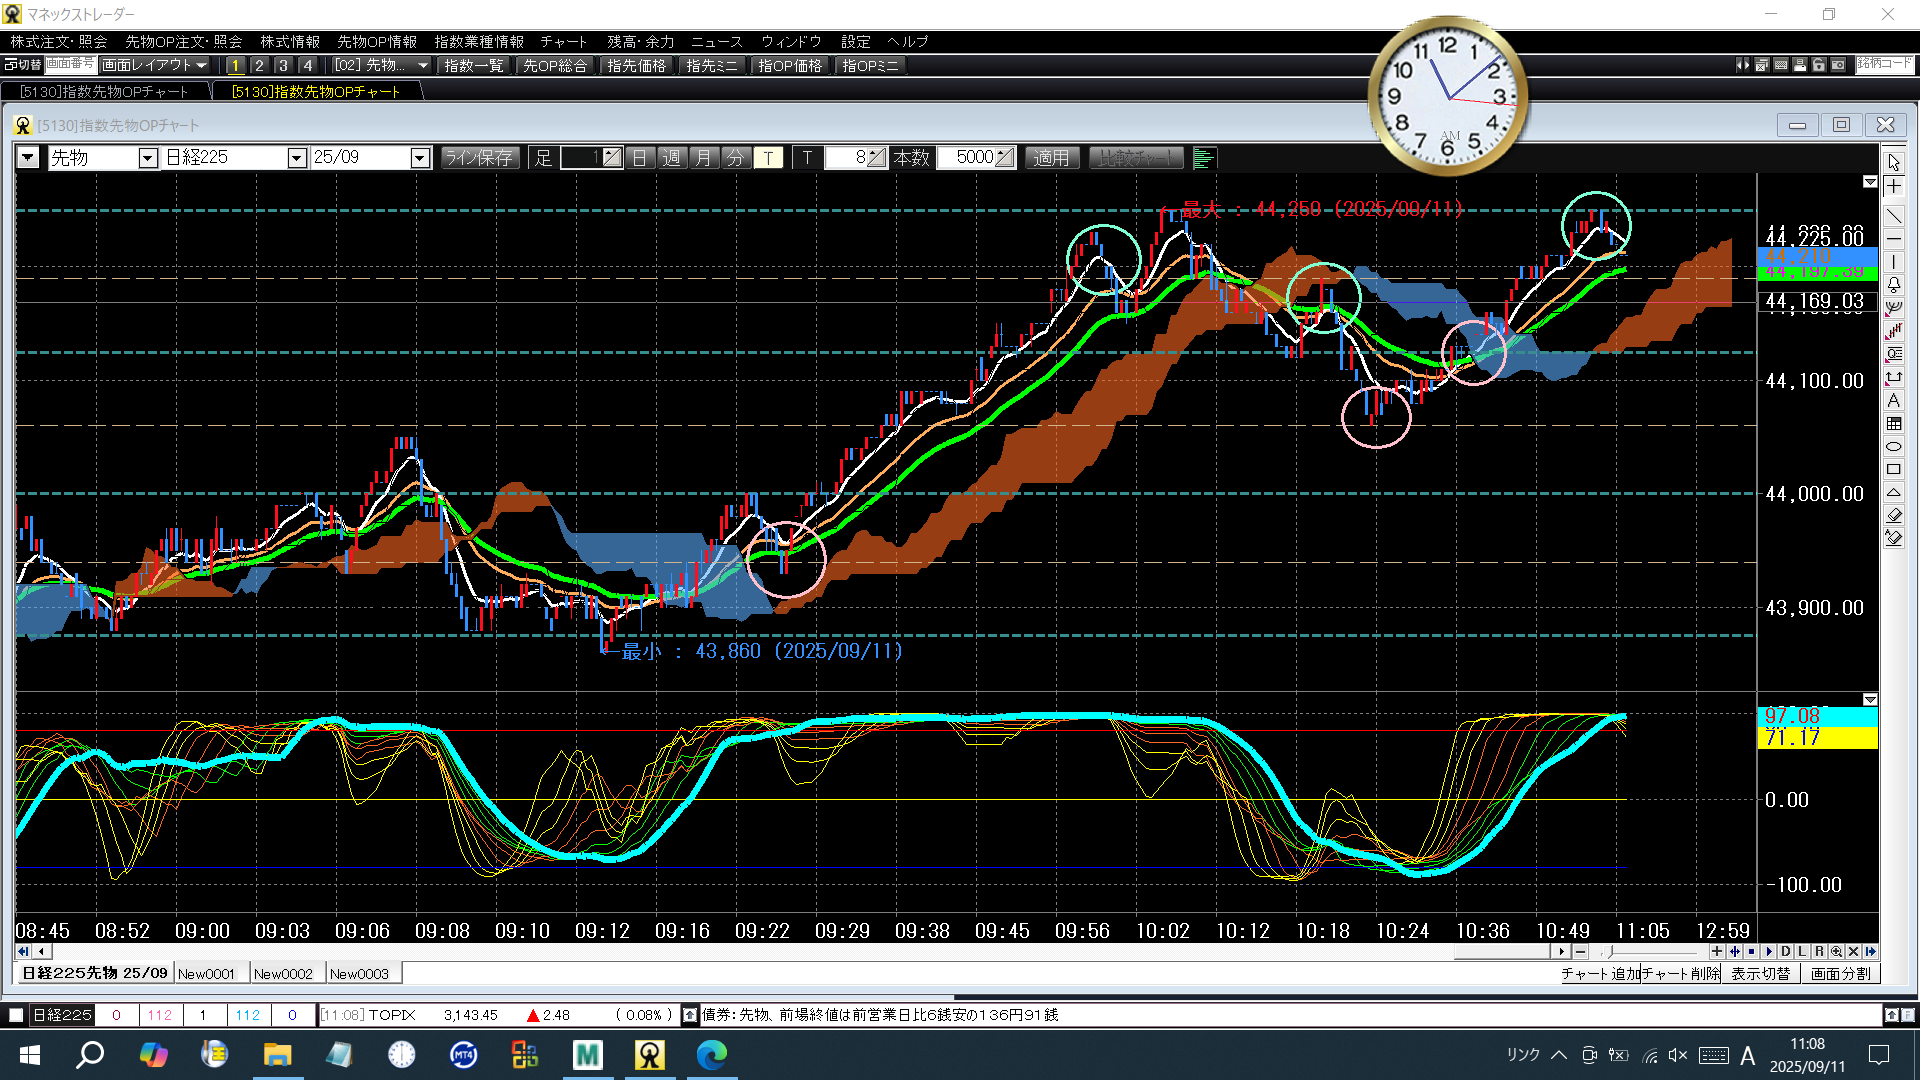Viewport: 1920px width, 1080px height.
Task: Switch to the New0002 chart tab
Action: [283, 974]
